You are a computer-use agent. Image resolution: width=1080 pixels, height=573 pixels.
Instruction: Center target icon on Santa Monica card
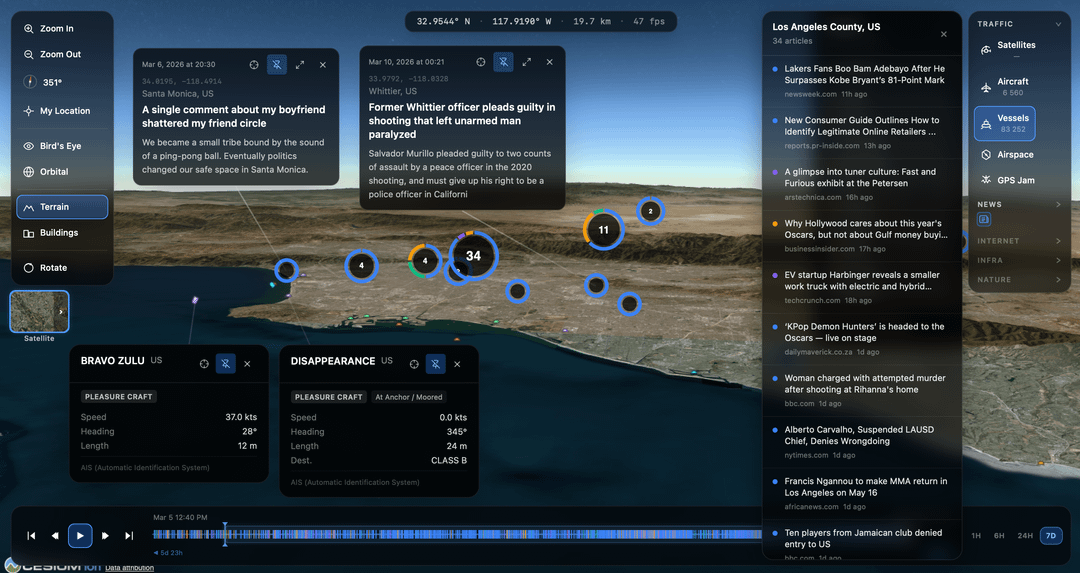click(x=254, y=65)
